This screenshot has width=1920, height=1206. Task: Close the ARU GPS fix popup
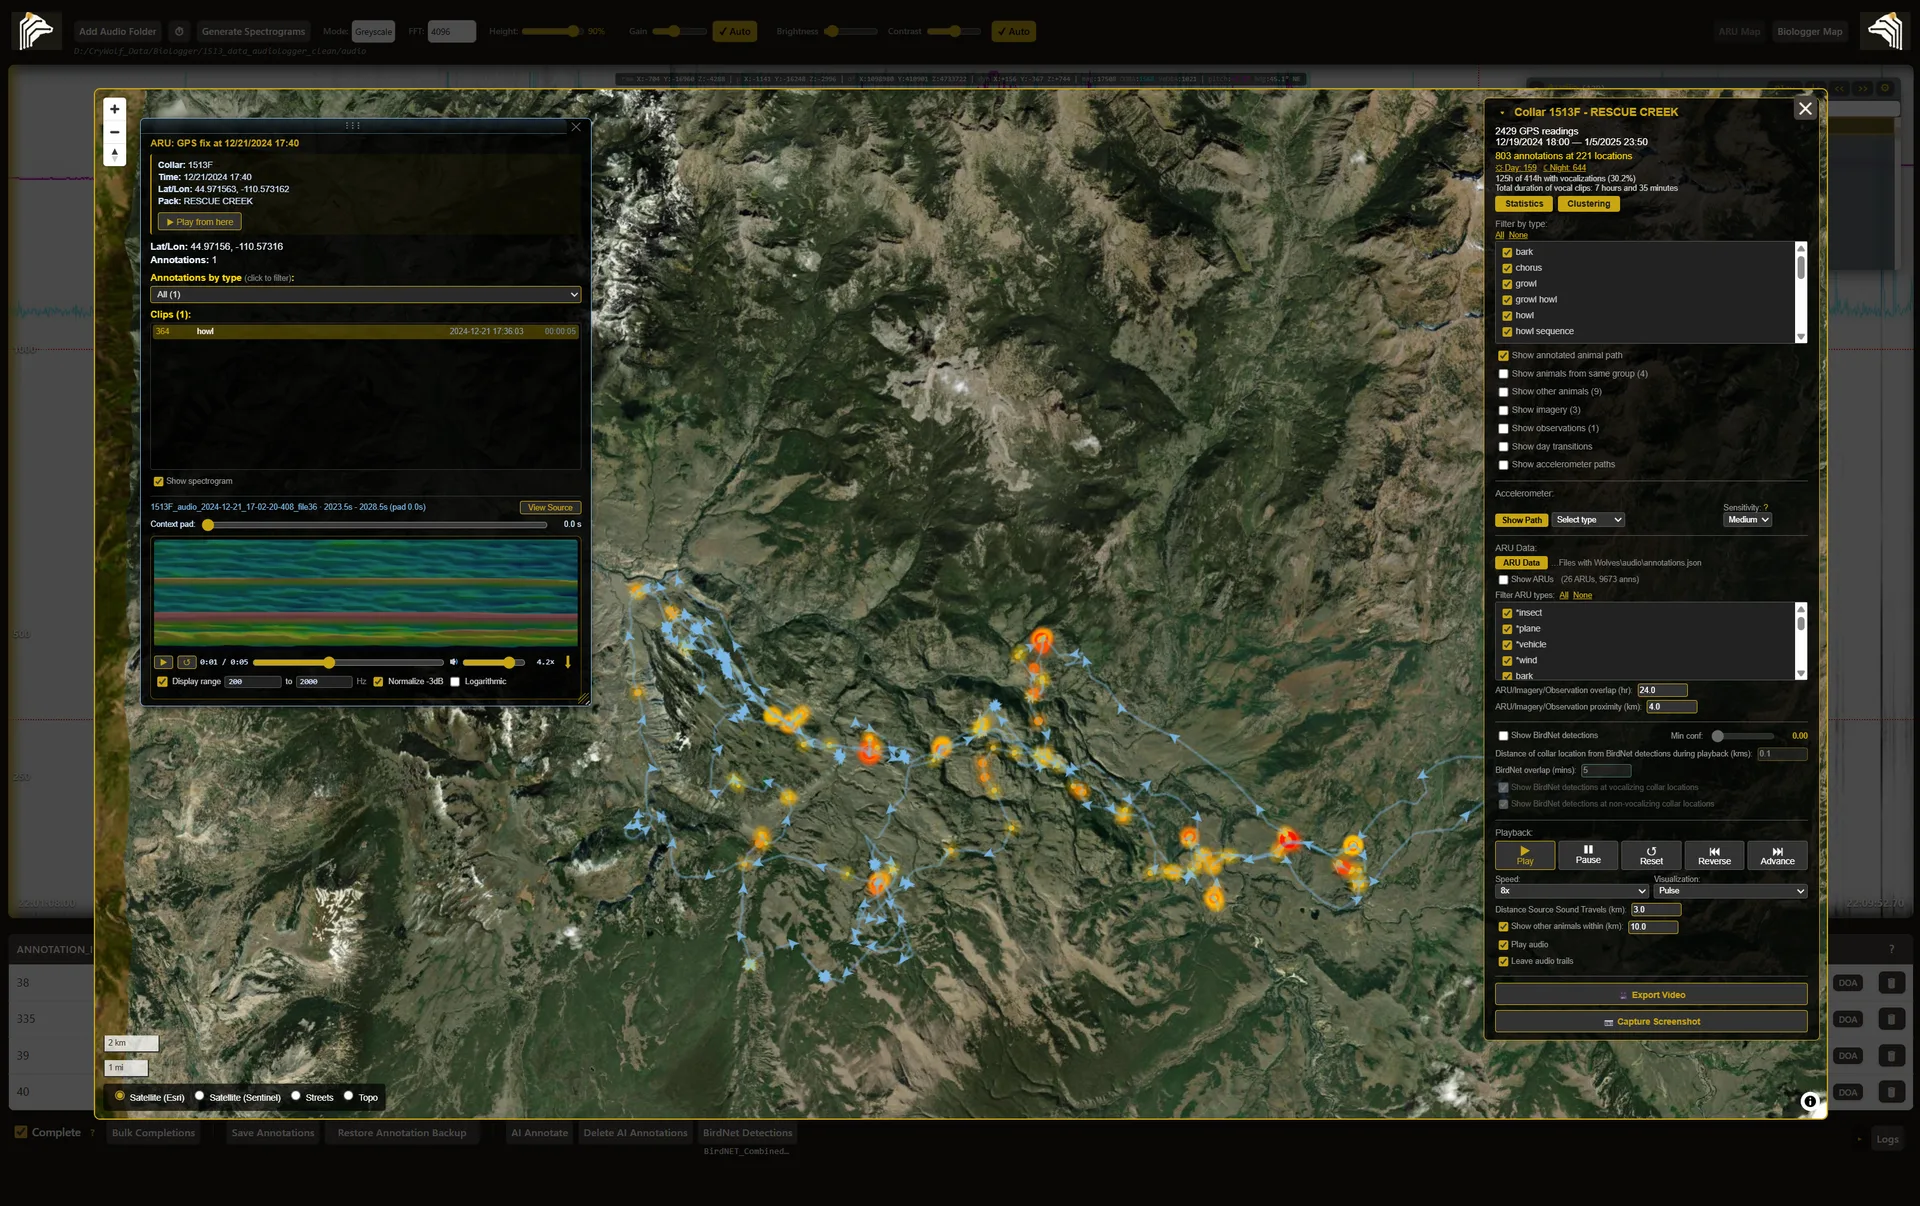click(576, 127)
